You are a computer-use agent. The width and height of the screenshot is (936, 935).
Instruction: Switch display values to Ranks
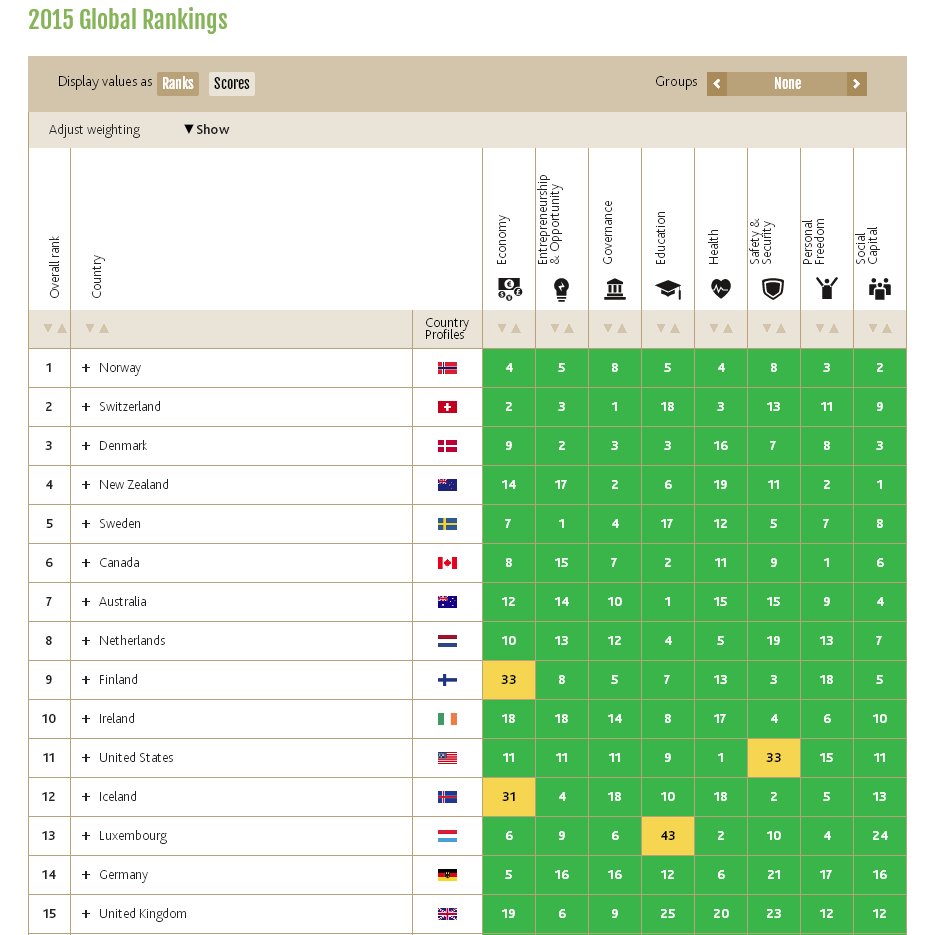(178, 84)
